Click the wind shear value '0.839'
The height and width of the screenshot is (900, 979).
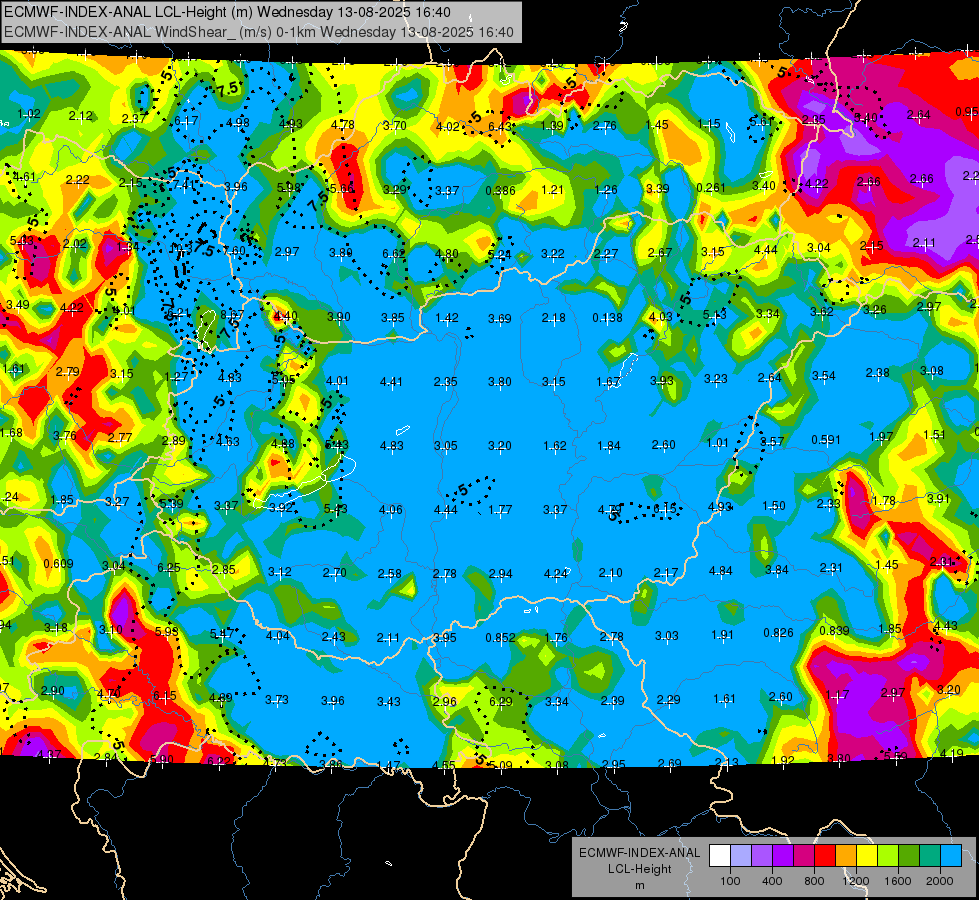[834, 630]
